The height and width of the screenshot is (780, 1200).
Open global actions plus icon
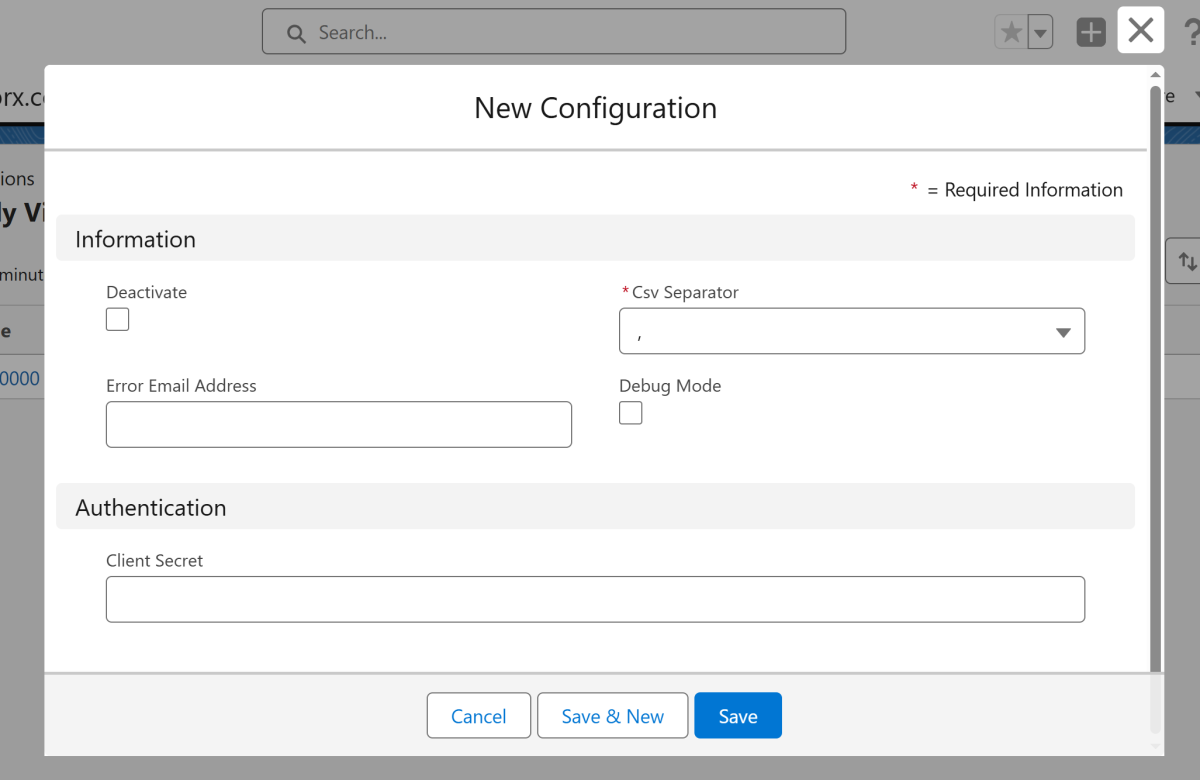(1090, 33)
